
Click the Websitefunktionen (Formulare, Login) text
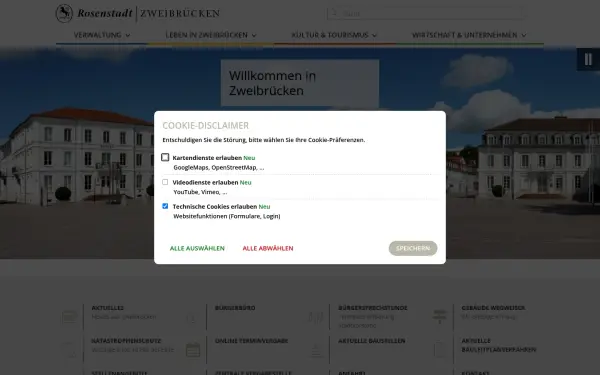click(x=227, y=216)
